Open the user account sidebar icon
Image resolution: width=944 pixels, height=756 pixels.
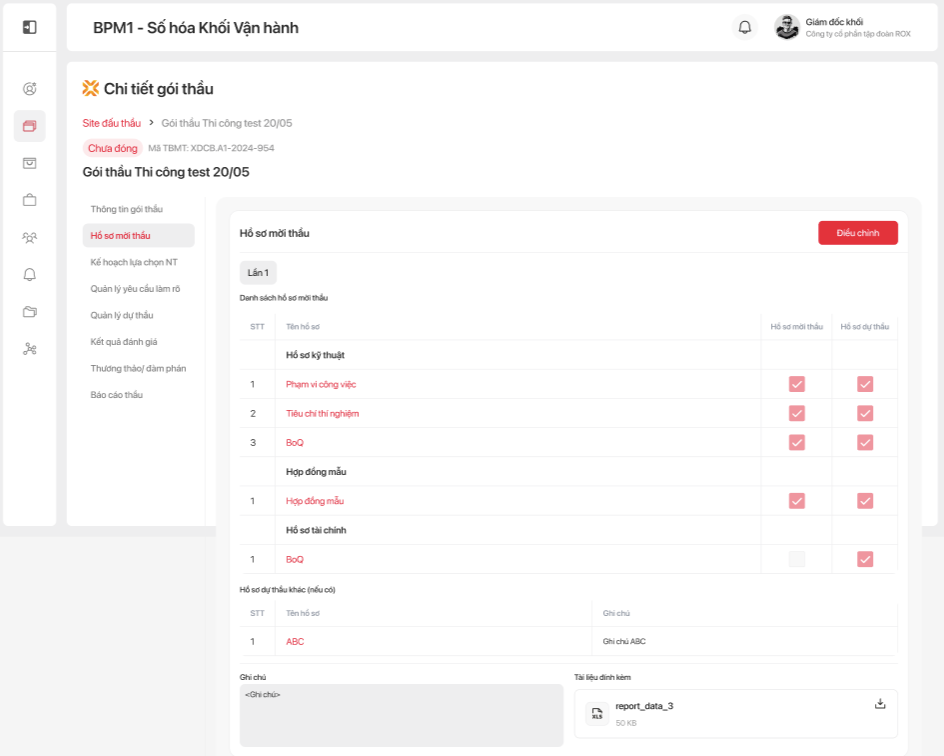[30, 89]
